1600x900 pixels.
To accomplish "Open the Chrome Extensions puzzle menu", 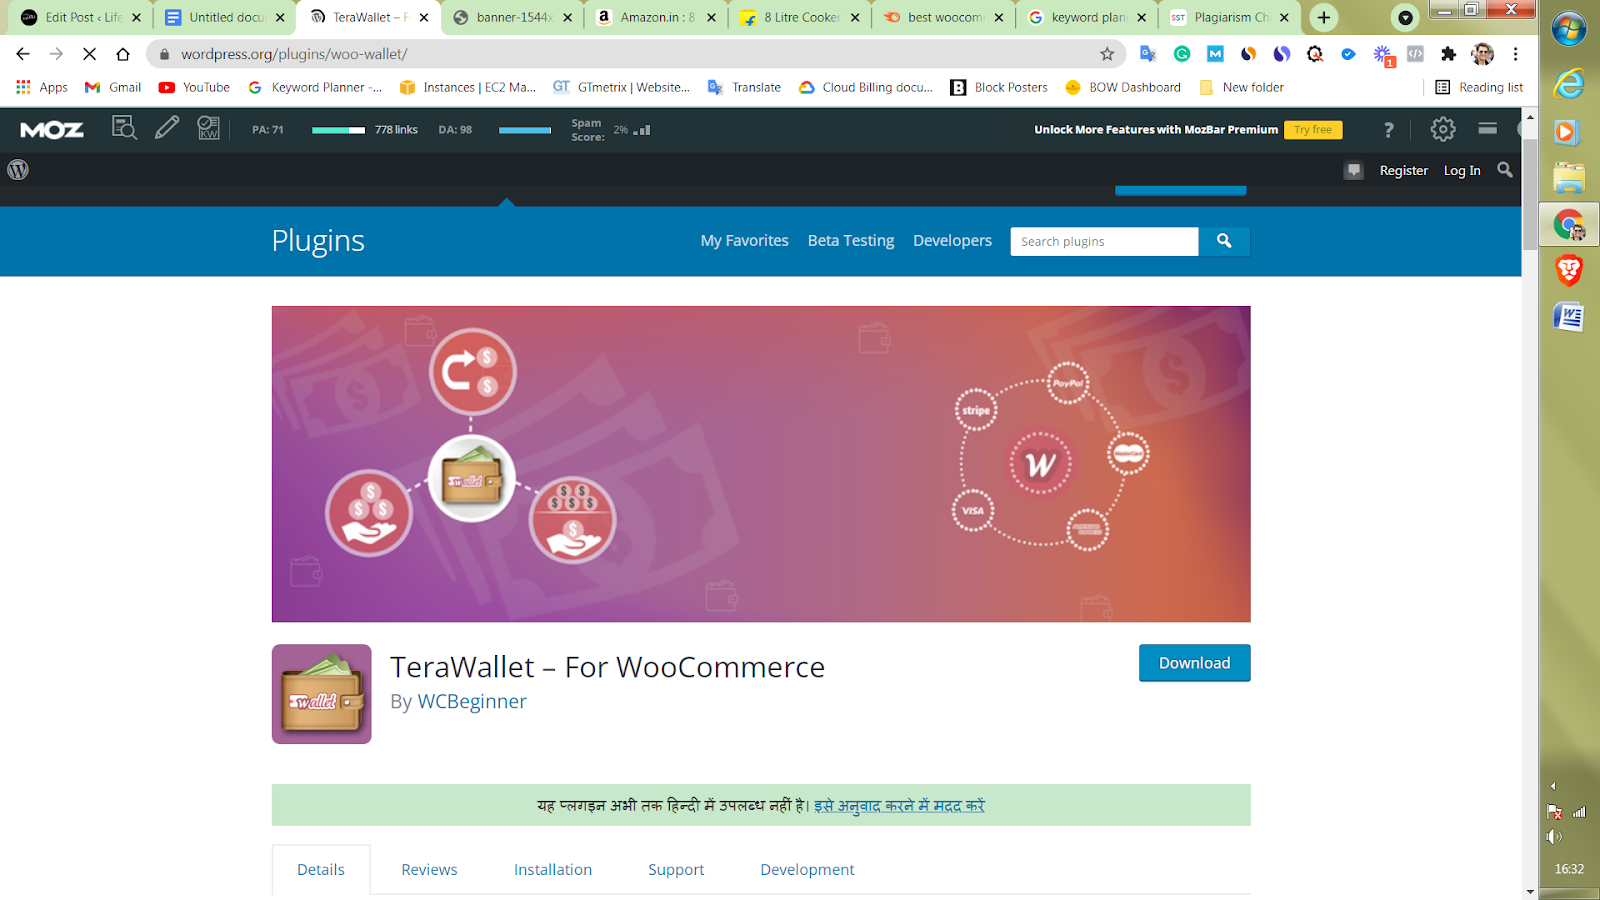I will [1448, 54].
